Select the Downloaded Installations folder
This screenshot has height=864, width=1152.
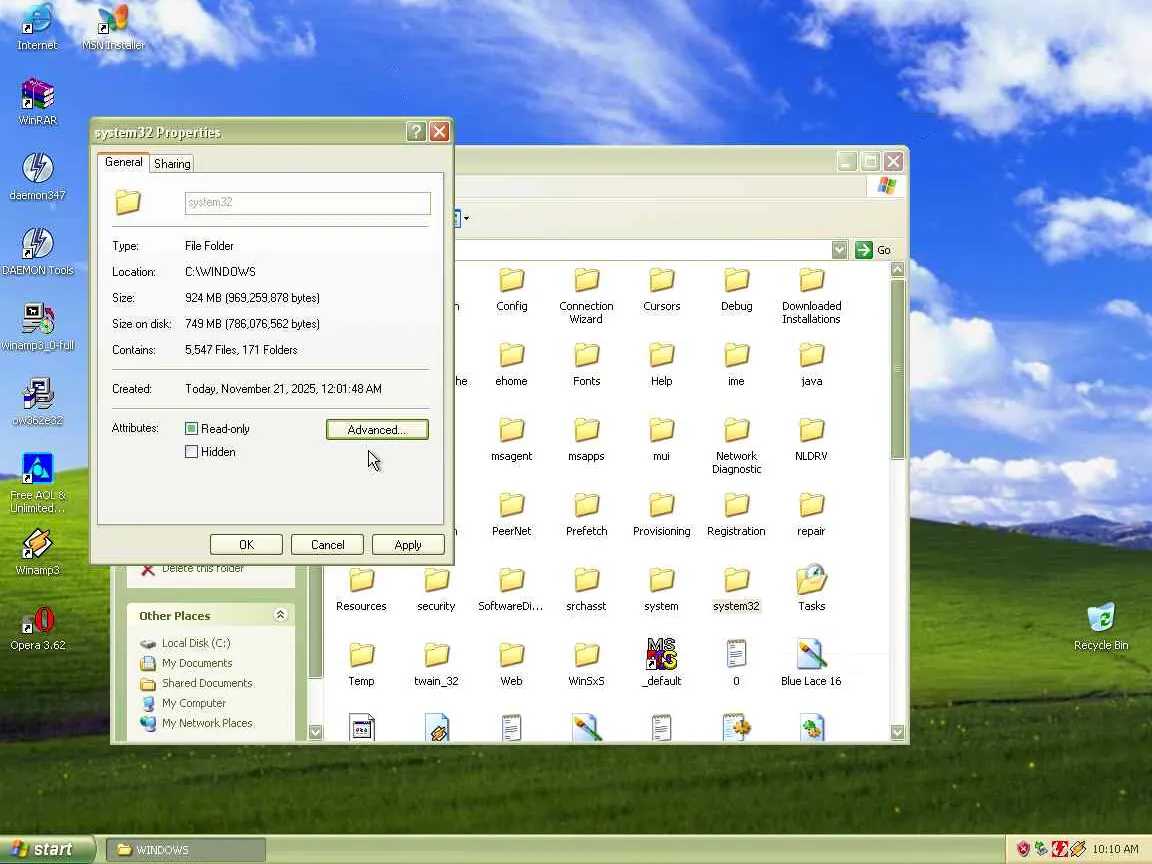click(811, 296)
